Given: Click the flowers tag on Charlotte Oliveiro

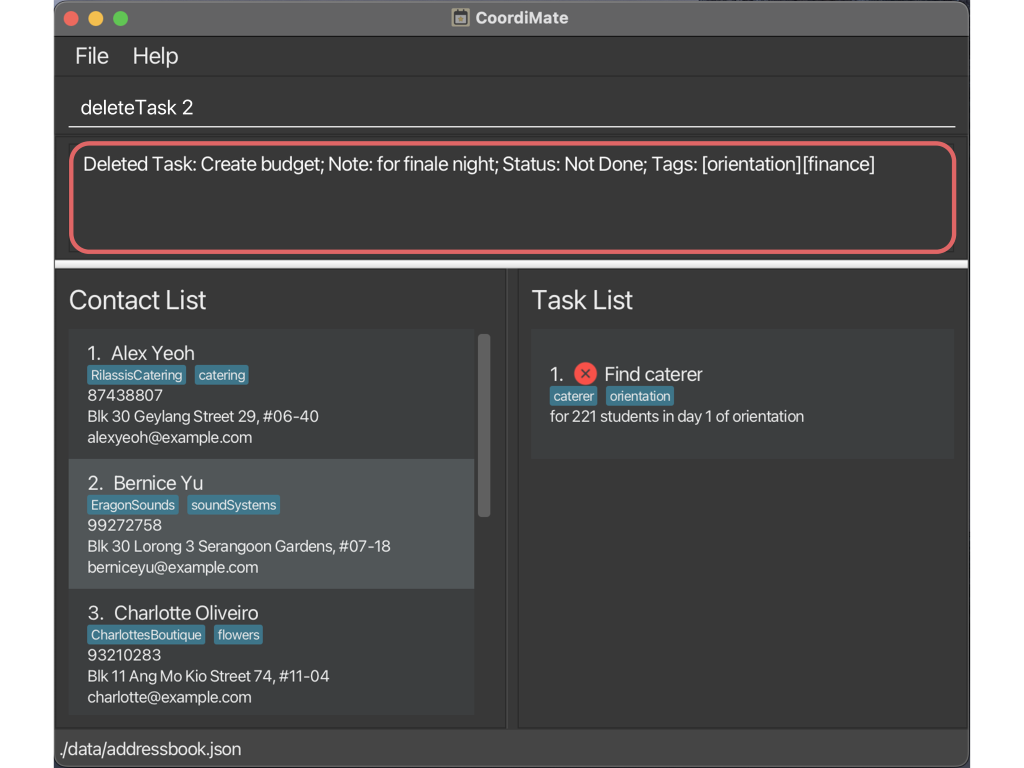Looking at the screenshot, I should point(238,635).
